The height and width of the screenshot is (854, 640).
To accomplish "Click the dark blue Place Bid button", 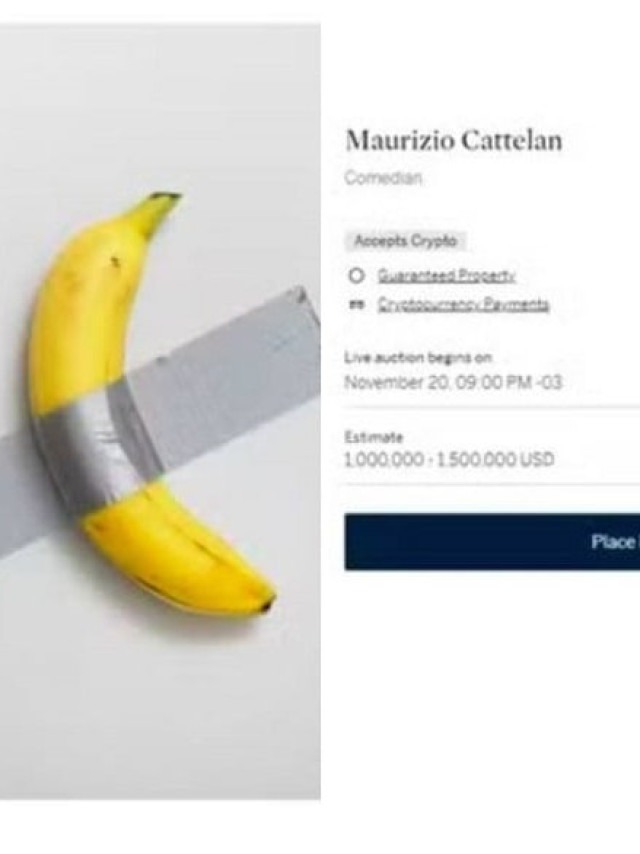I will [x=492, y=542].
